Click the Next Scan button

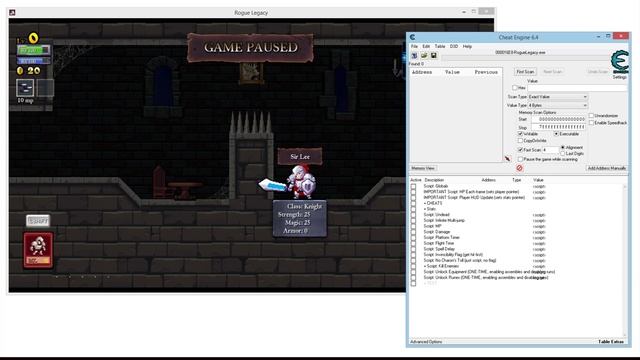click(553, 72)
